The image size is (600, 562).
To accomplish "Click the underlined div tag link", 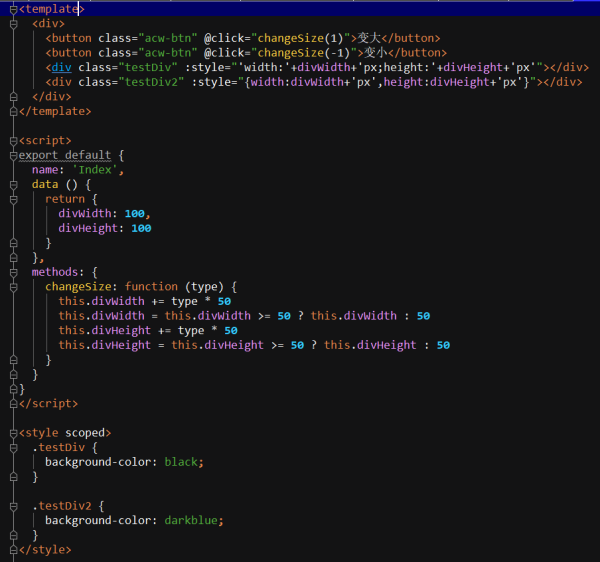I will (62, 67).
